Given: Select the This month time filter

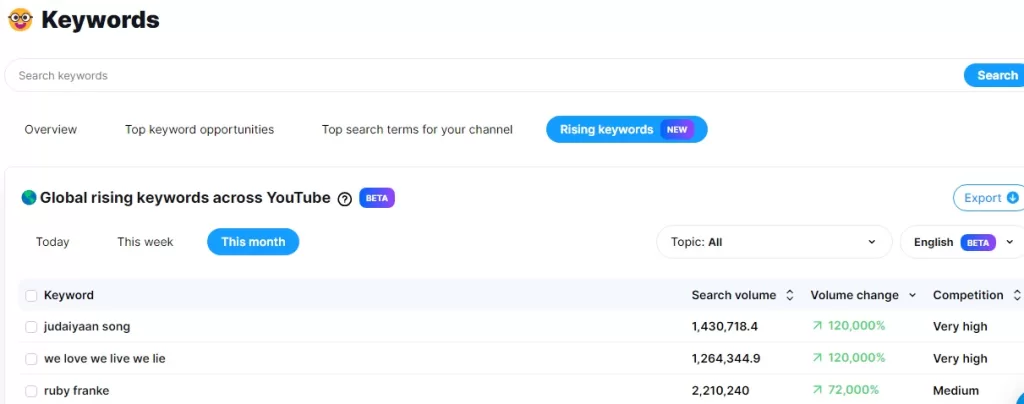Looking at the screenshot, I should pyautogui.click(x=253, y=241).
